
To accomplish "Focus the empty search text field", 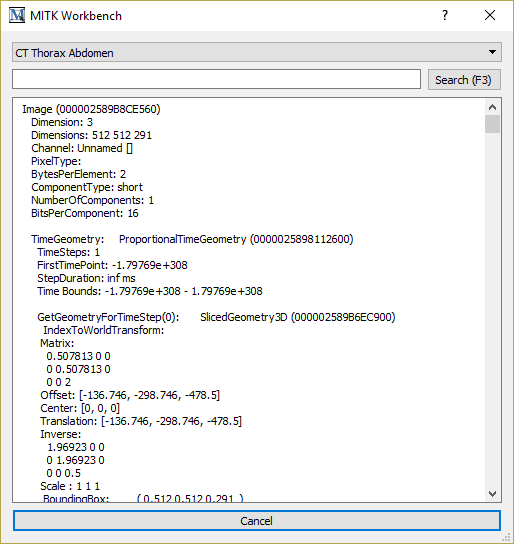I will pos(216,79).
